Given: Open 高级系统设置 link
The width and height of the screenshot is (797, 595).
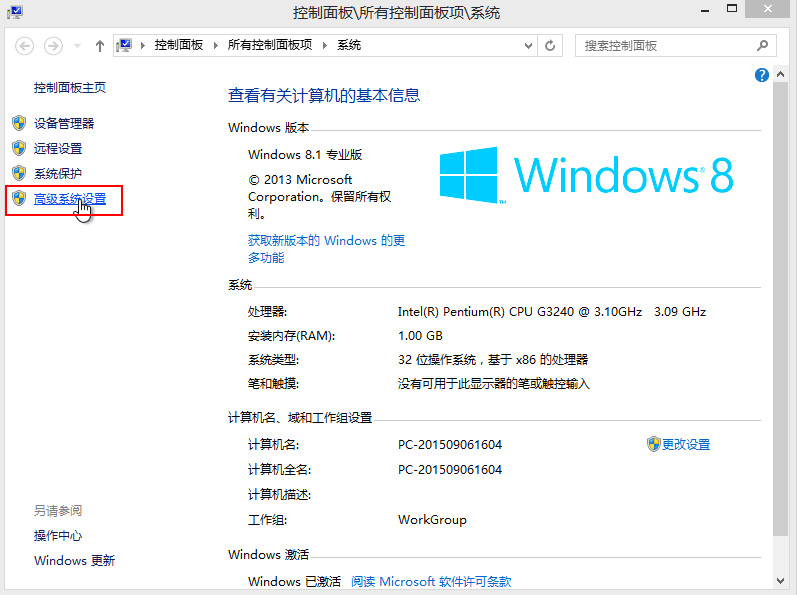Looking at the screenshot, I should [x=70, y=199].
